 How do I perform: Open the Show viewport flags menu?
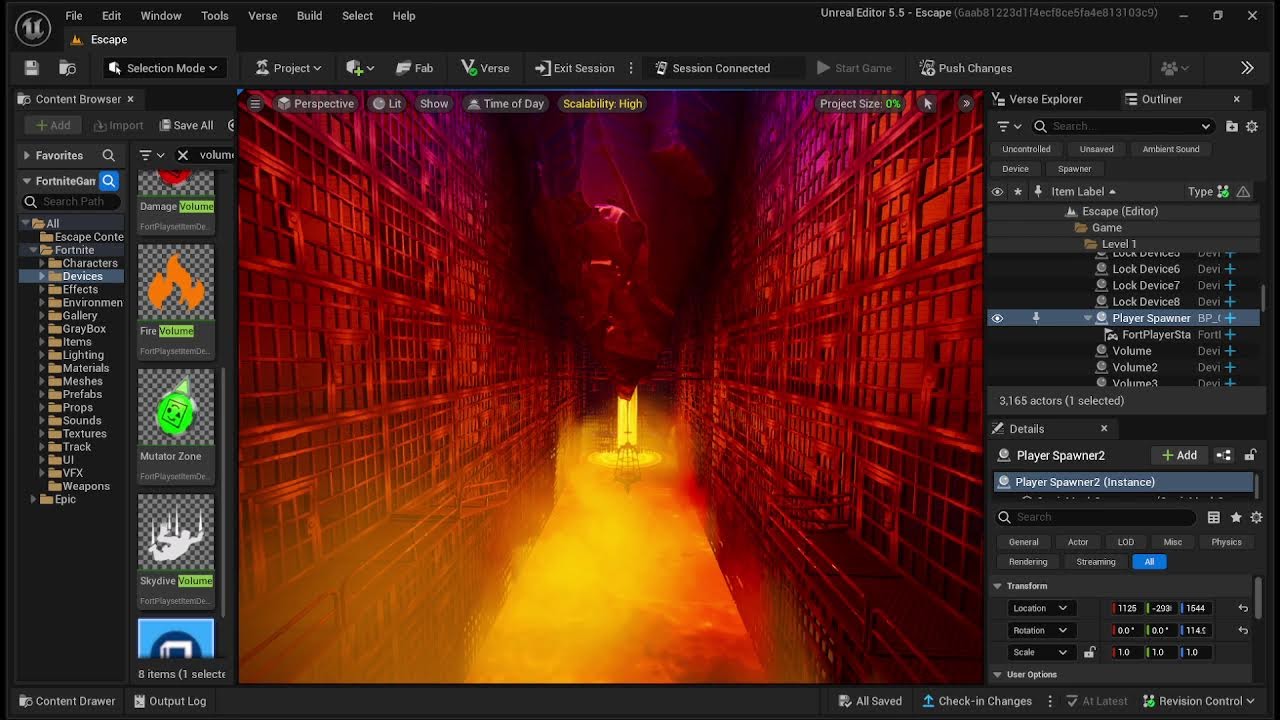434,104
